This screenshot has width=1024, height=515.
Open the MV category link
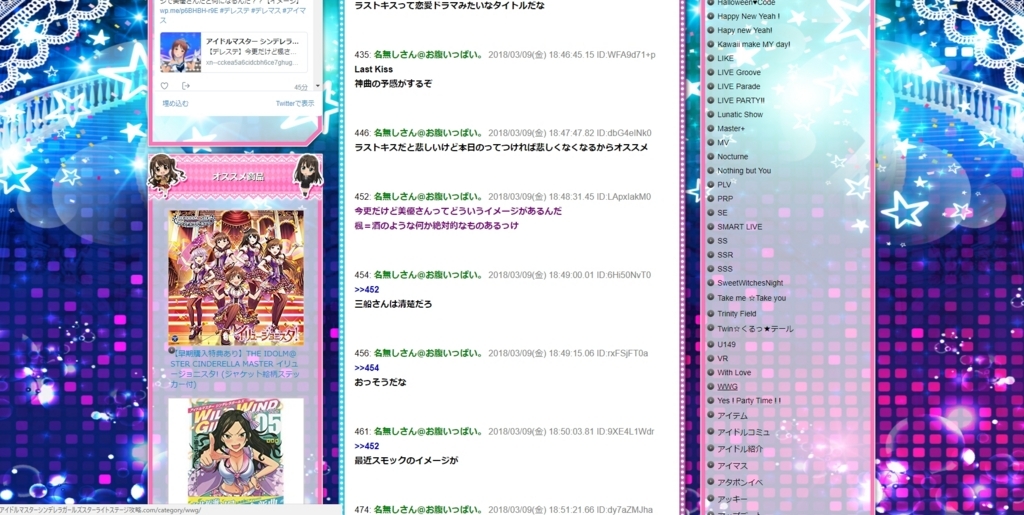[x=723, y=142]
